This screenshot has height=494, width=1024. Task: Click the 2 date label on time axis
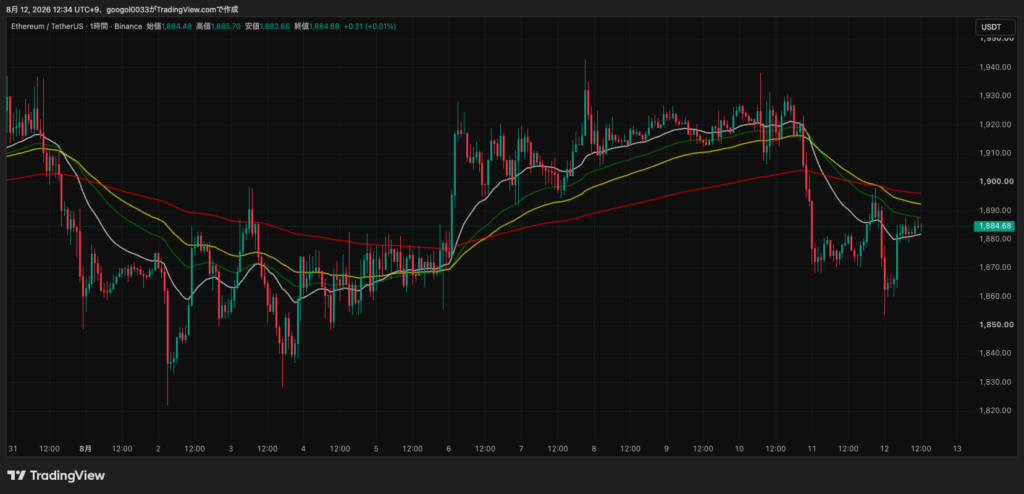pyautogui.click(x=158, y=449)
